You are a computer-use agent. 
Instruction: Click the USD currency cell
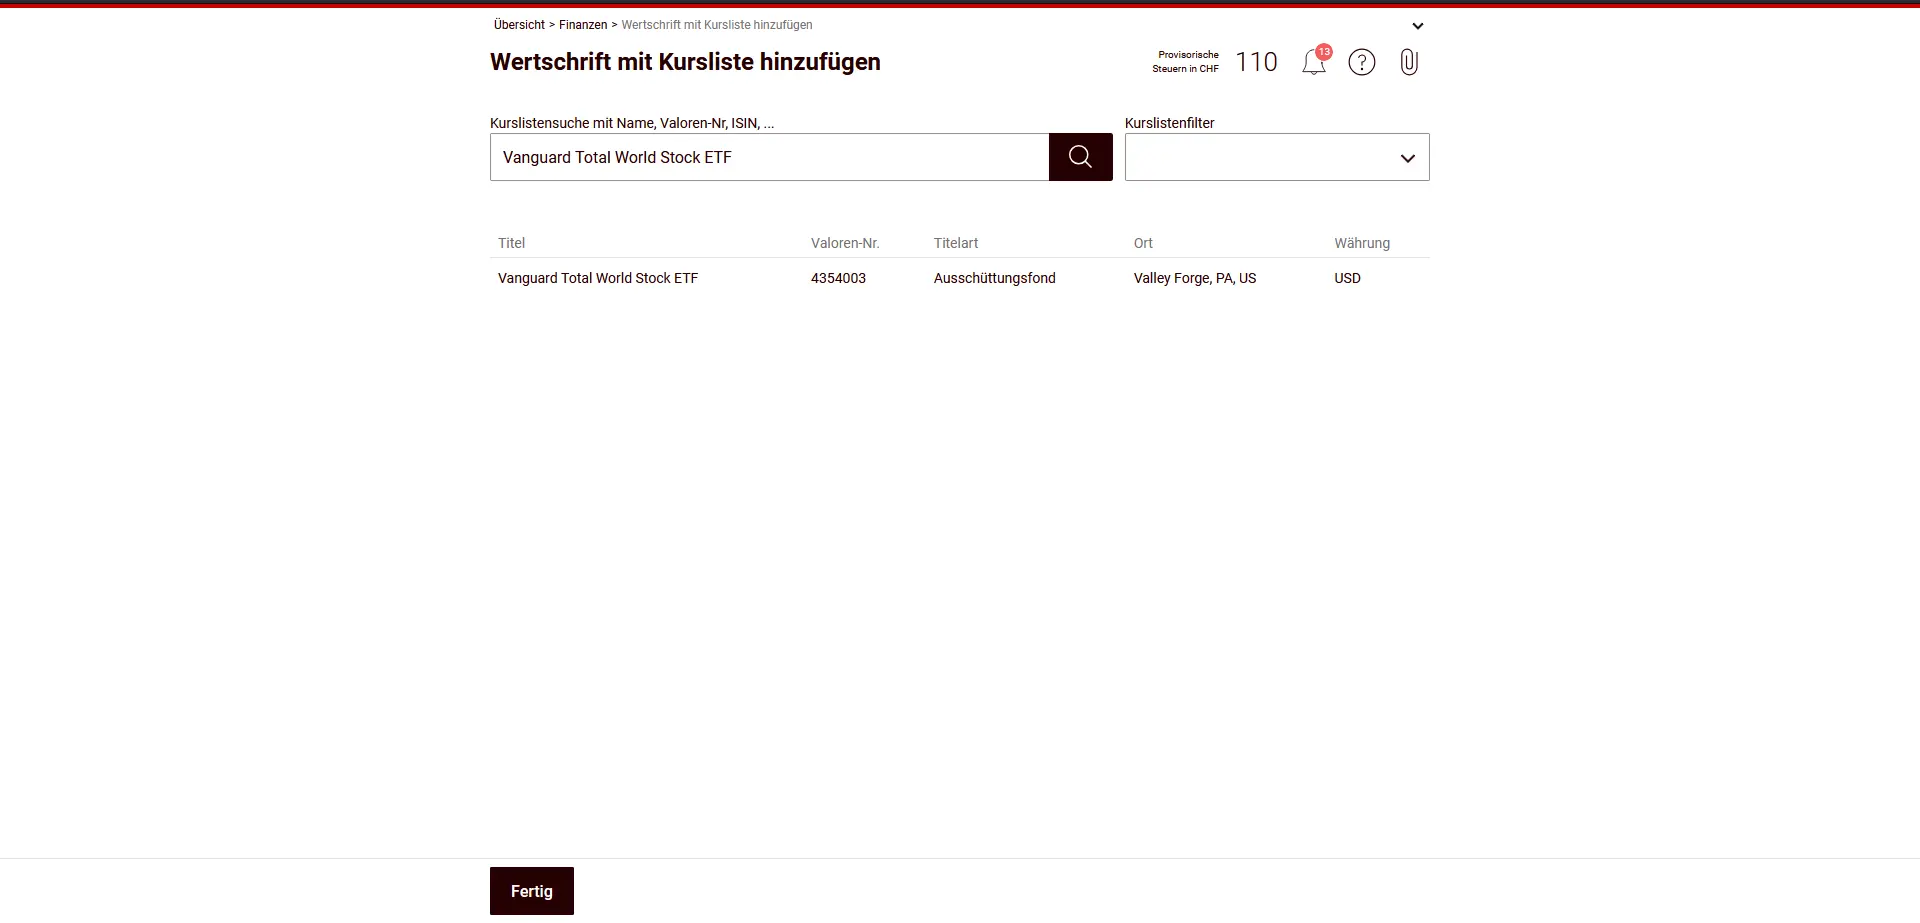pos(1347,278)
